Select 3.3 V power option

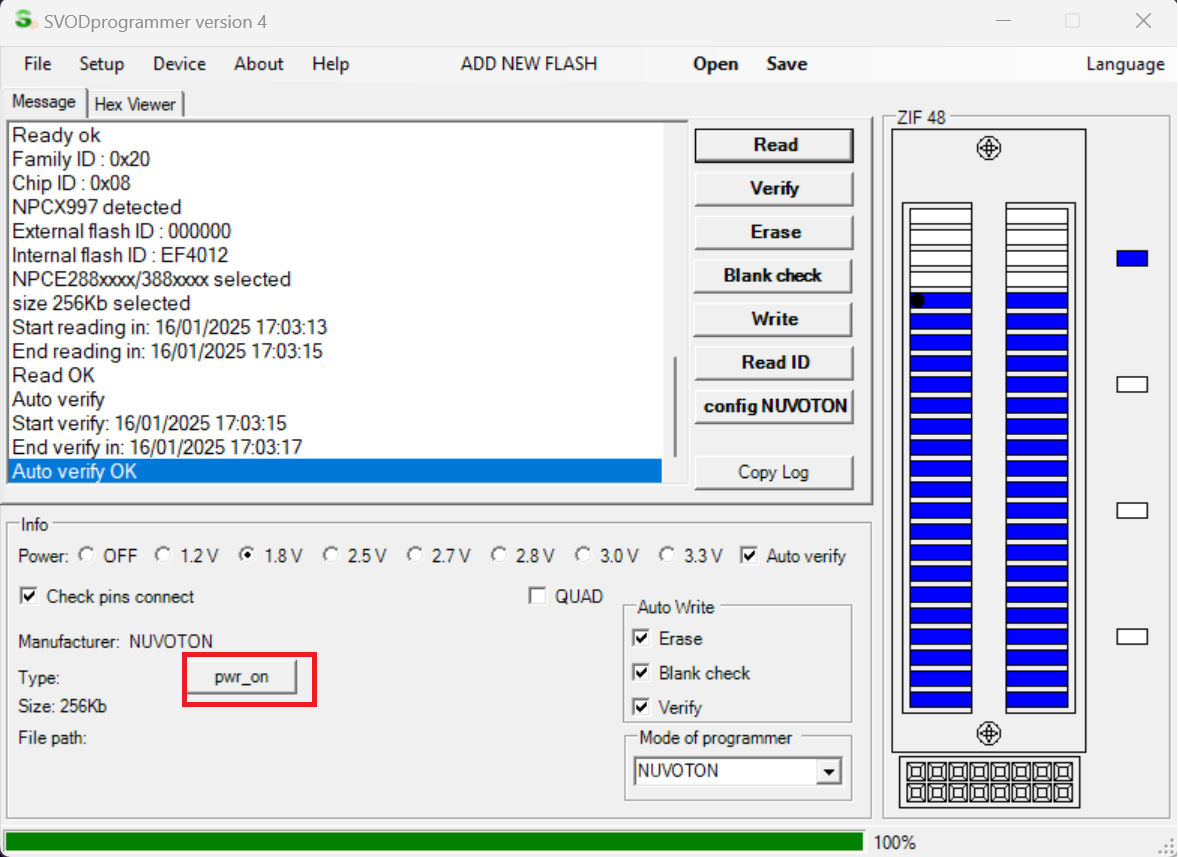pyautogui.click(x=667, y=555)
